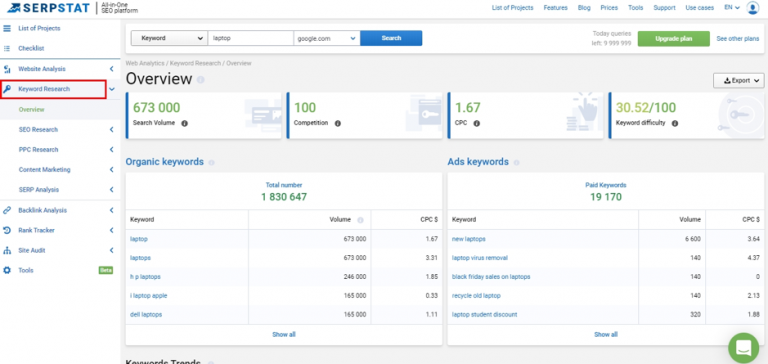Click the Organic keywords section heading
Viewport: 768px width, 364px height.
(x=165, y=162)
